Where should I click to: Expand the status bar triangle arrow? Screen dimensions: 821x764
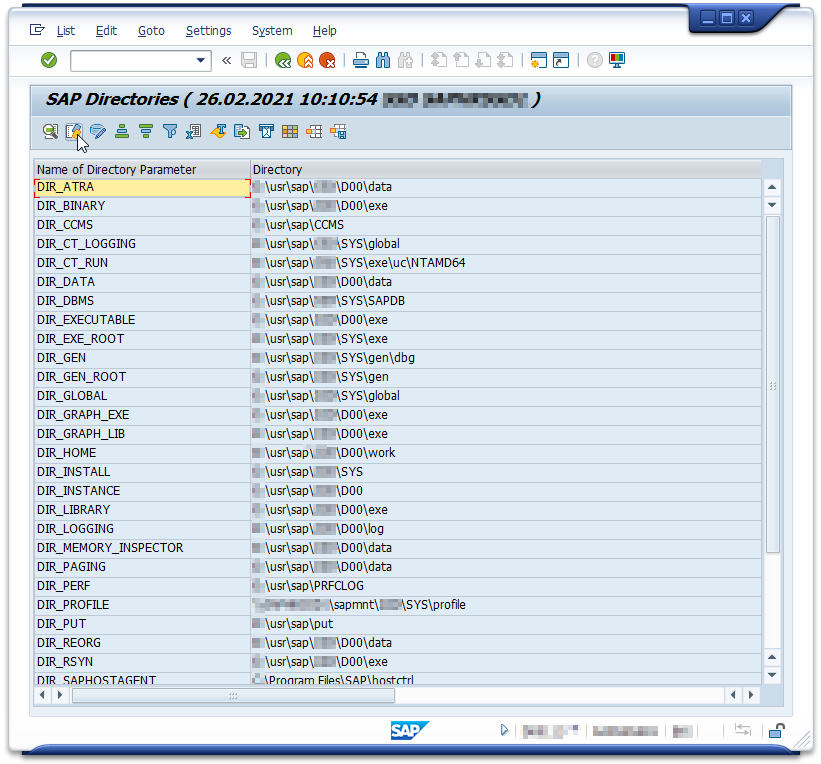pos(504,730)
